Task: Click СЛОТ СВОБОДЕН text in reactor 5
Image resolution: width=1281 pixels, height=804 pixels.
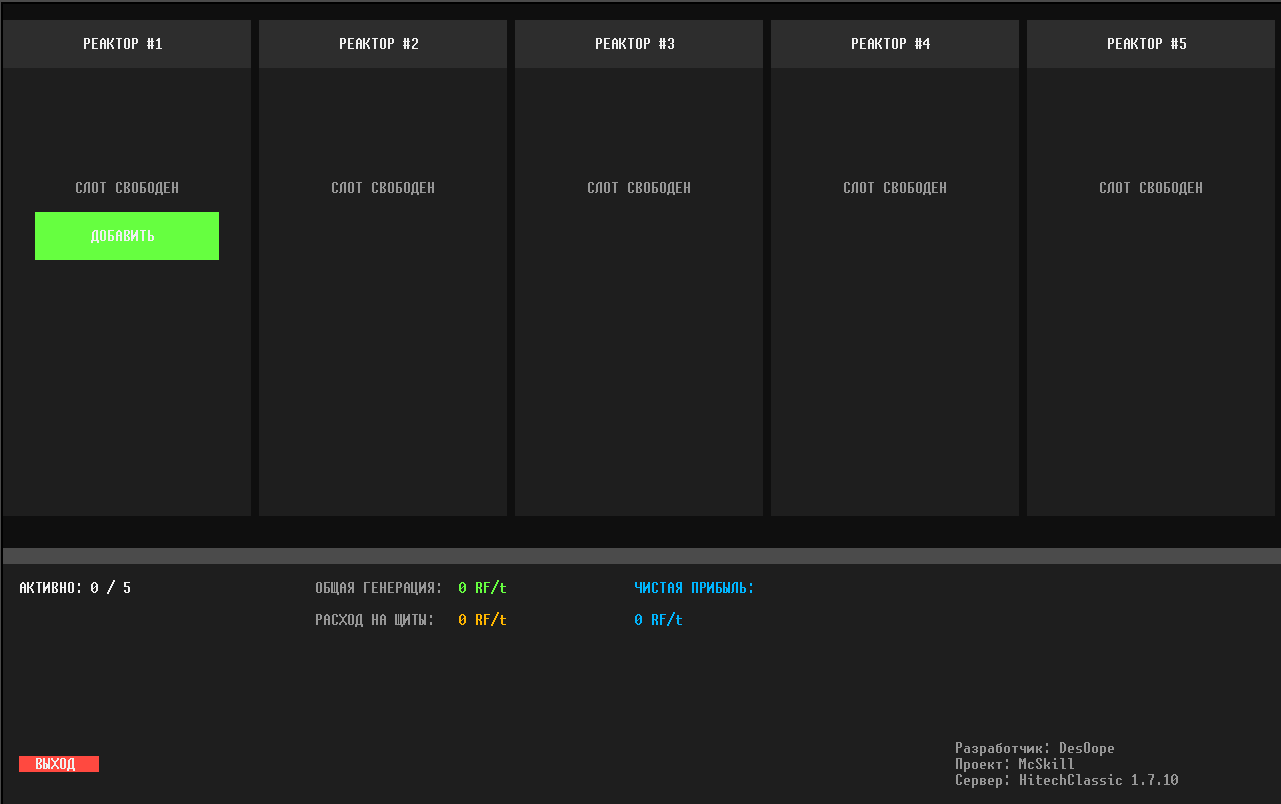Action: point(1151,188)
